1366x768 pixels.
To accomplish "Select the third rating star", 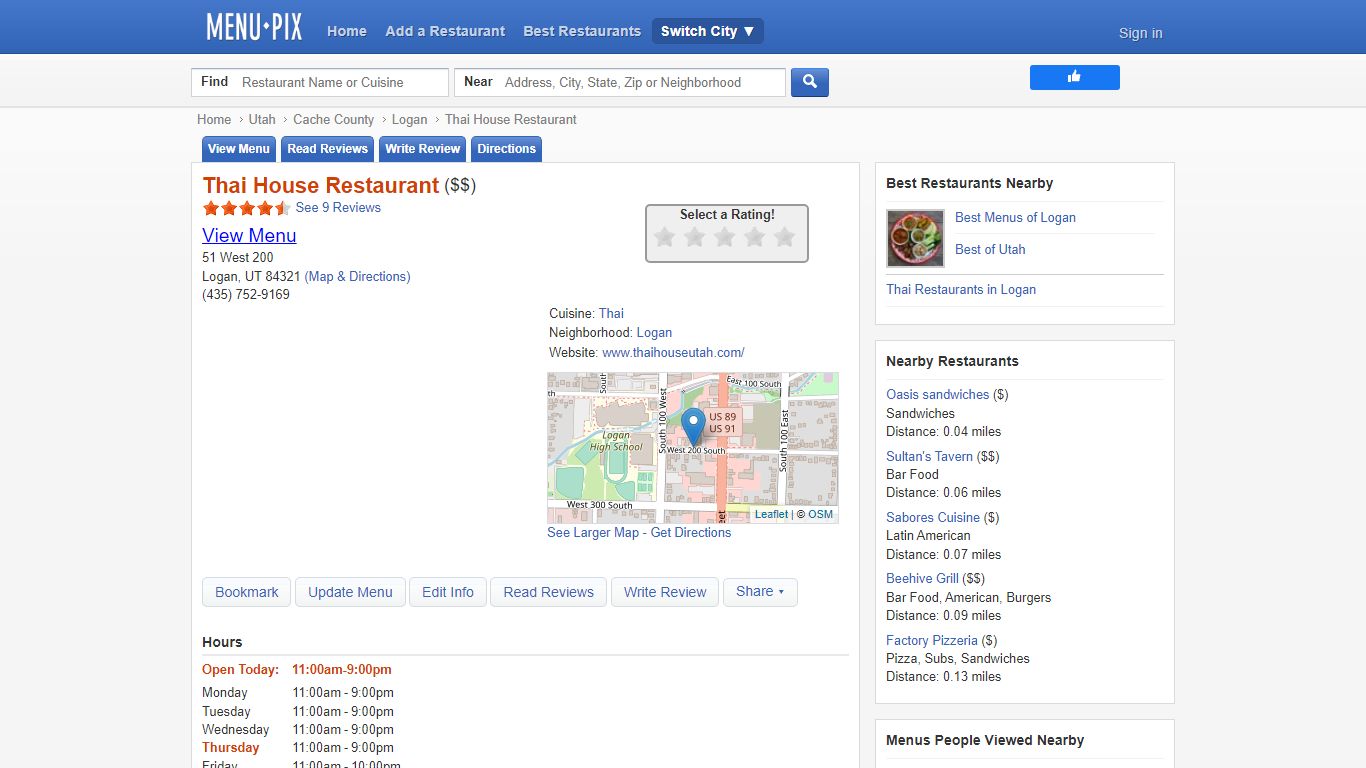I will pos(725,237).
